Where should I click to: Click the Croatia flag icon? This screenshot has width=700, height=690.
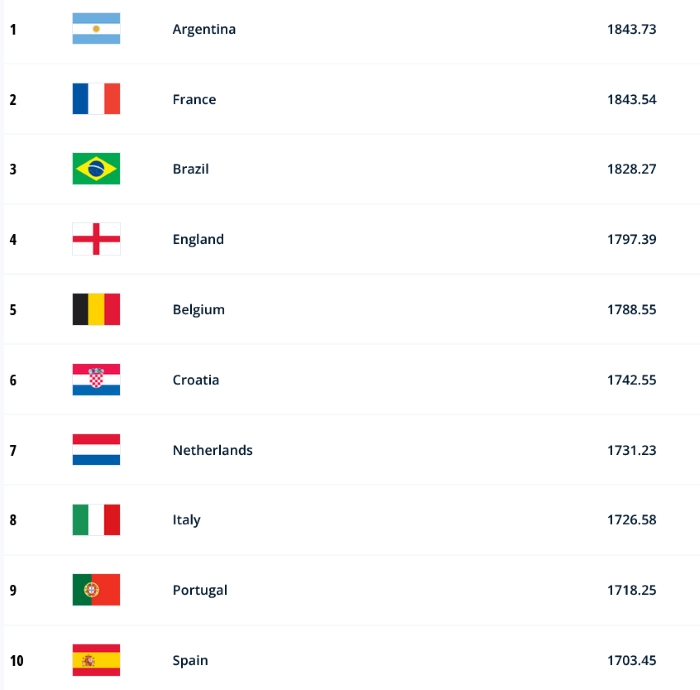[x=96, y=380]
